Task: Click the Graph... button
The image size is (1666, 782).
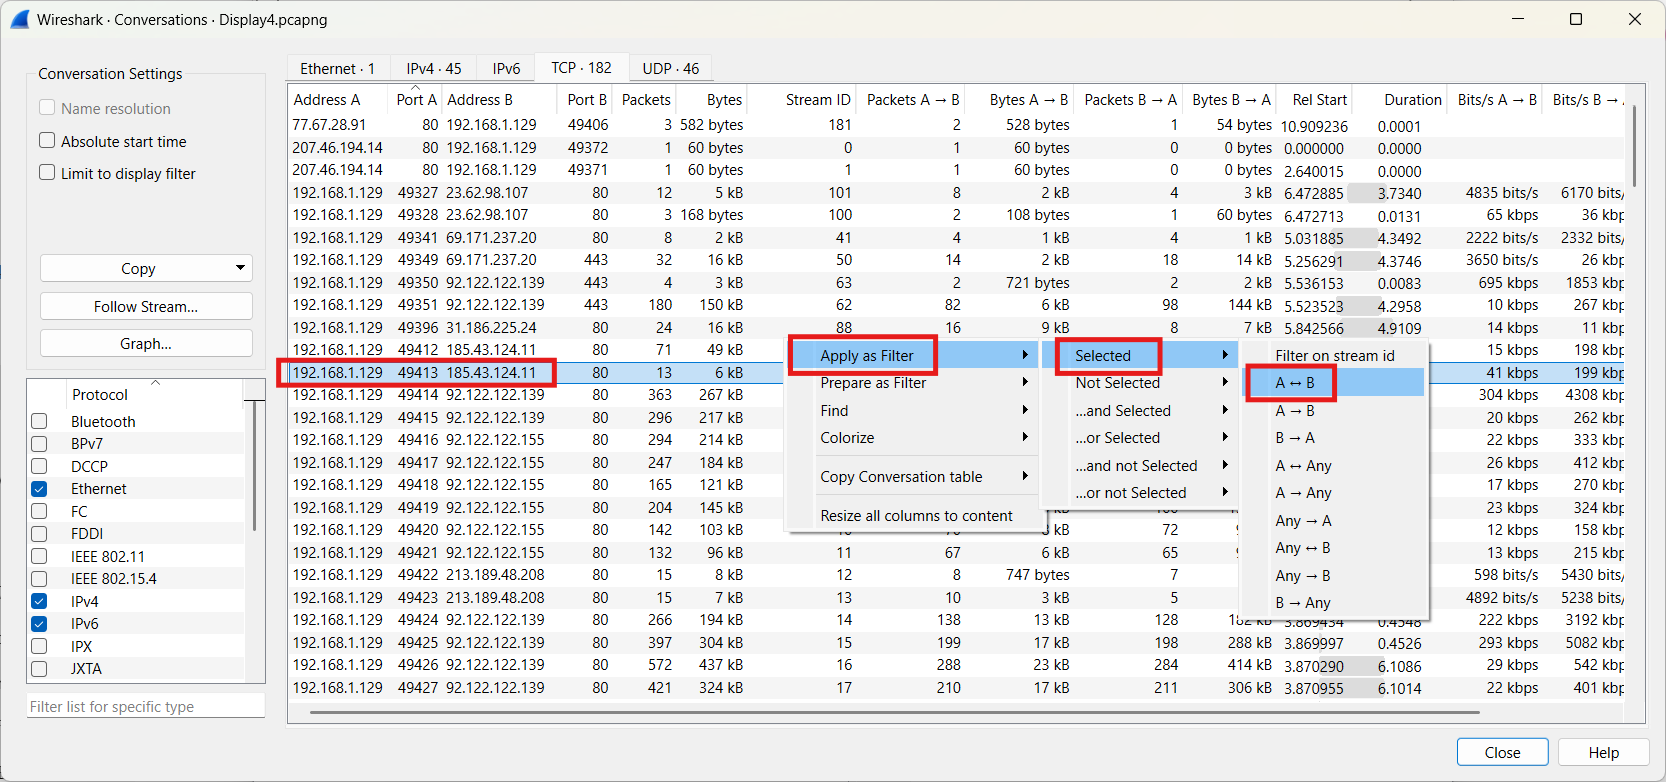Action: (x=146, y=343)
